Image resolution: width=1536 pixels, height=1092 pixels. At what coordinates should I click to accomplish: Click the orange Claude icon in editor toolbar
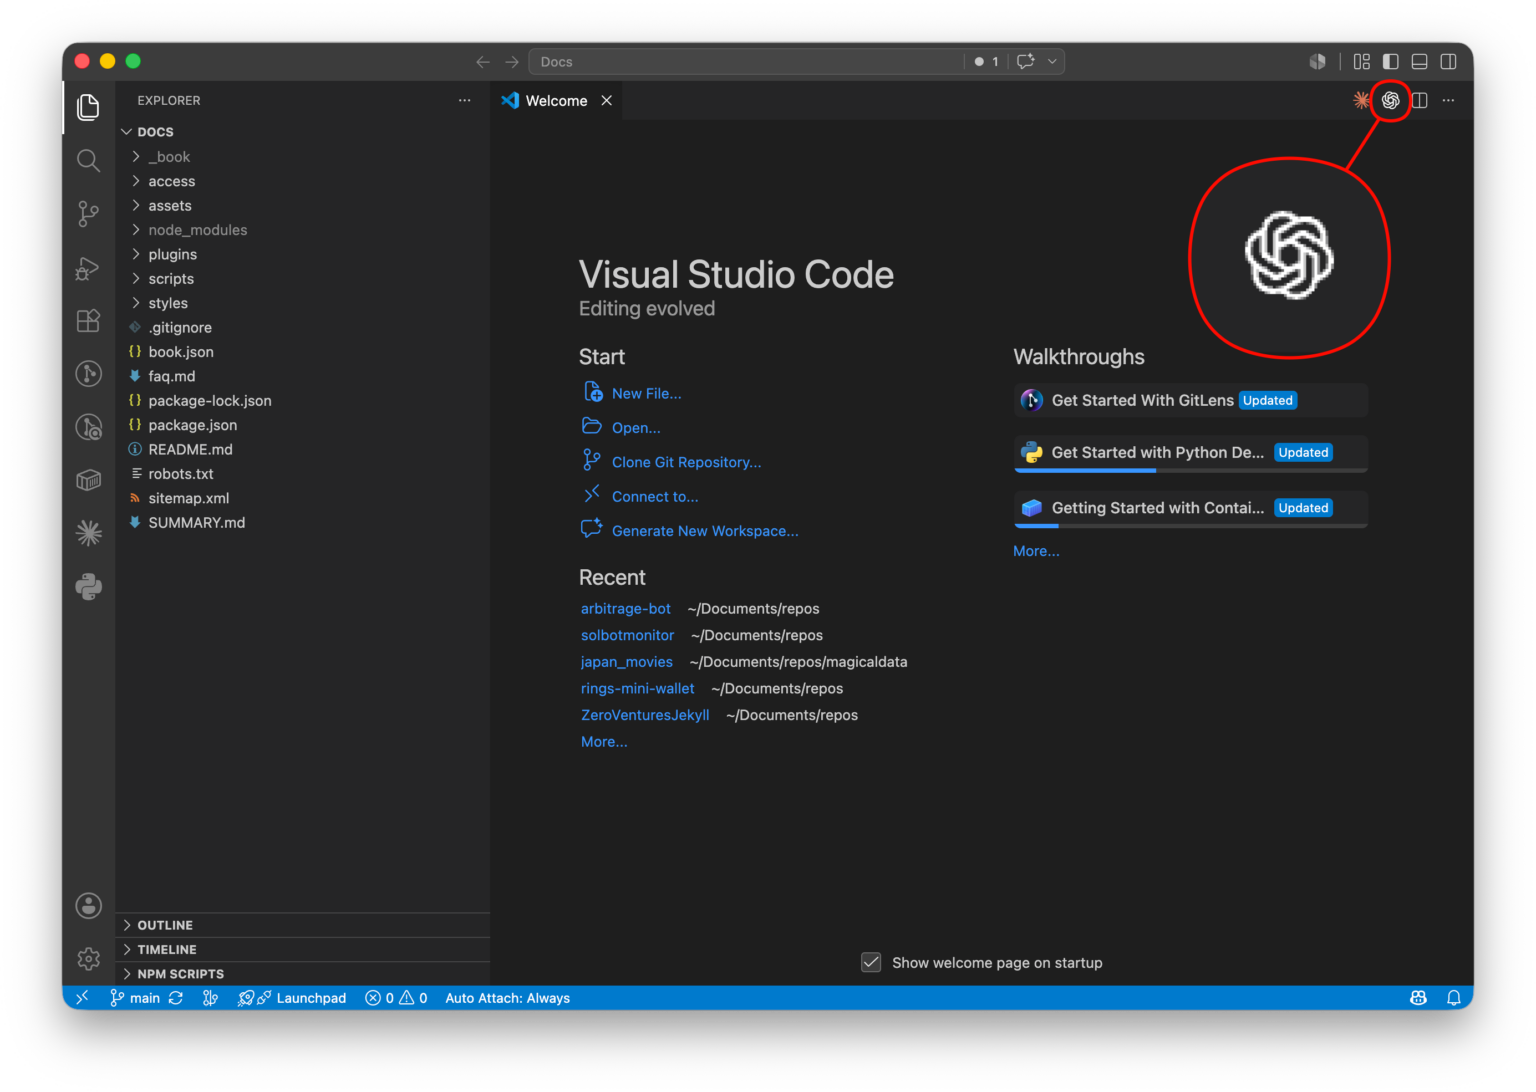click(1361, 100)
